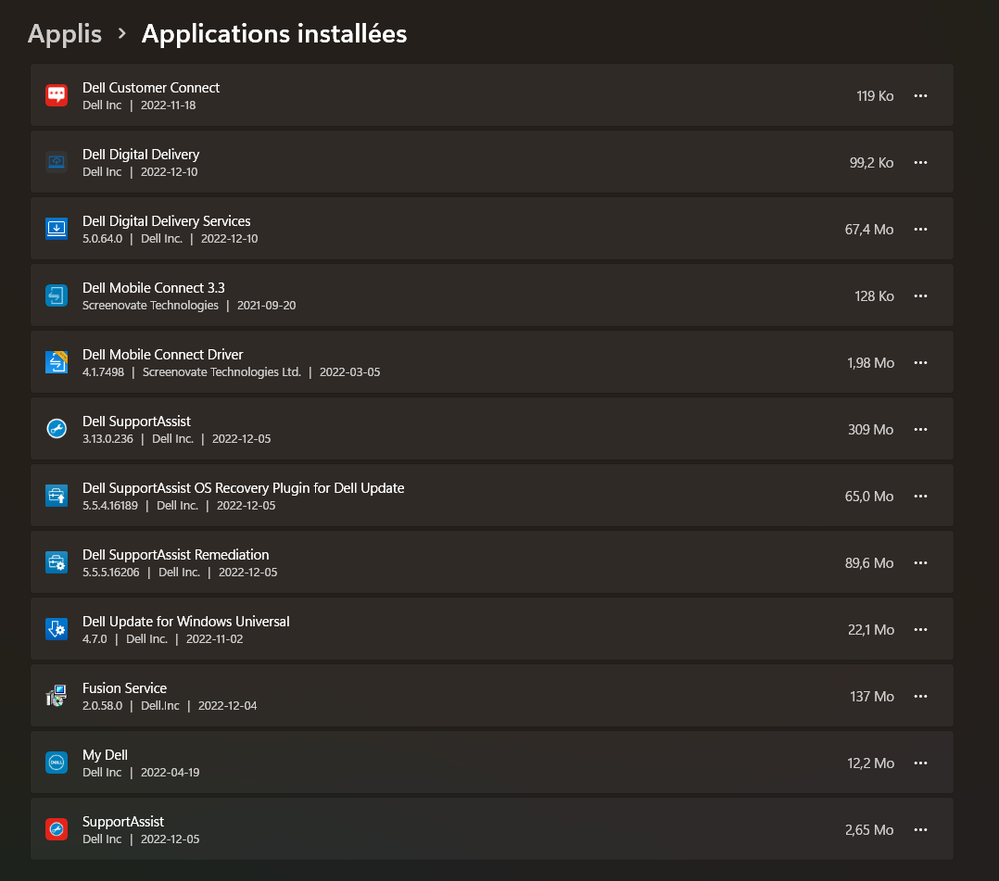Open three-dot menu for Fusion Service
The height and width of the screenshot is (881, 999).
921,696
